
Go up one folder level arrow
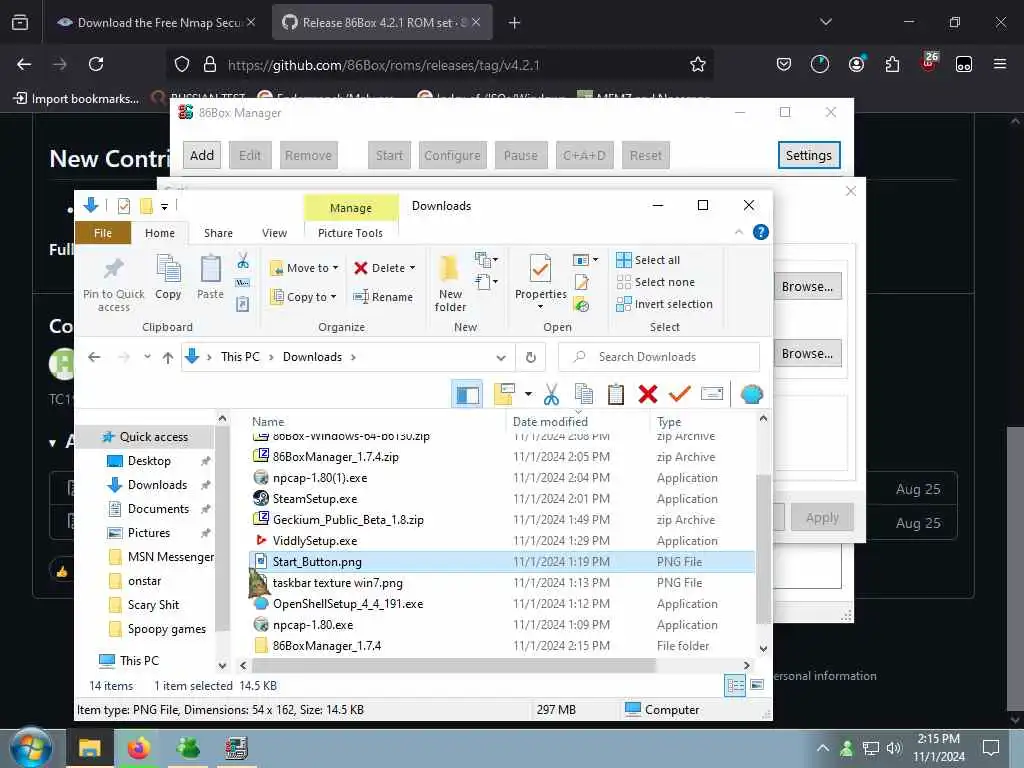tap(168, 357)
